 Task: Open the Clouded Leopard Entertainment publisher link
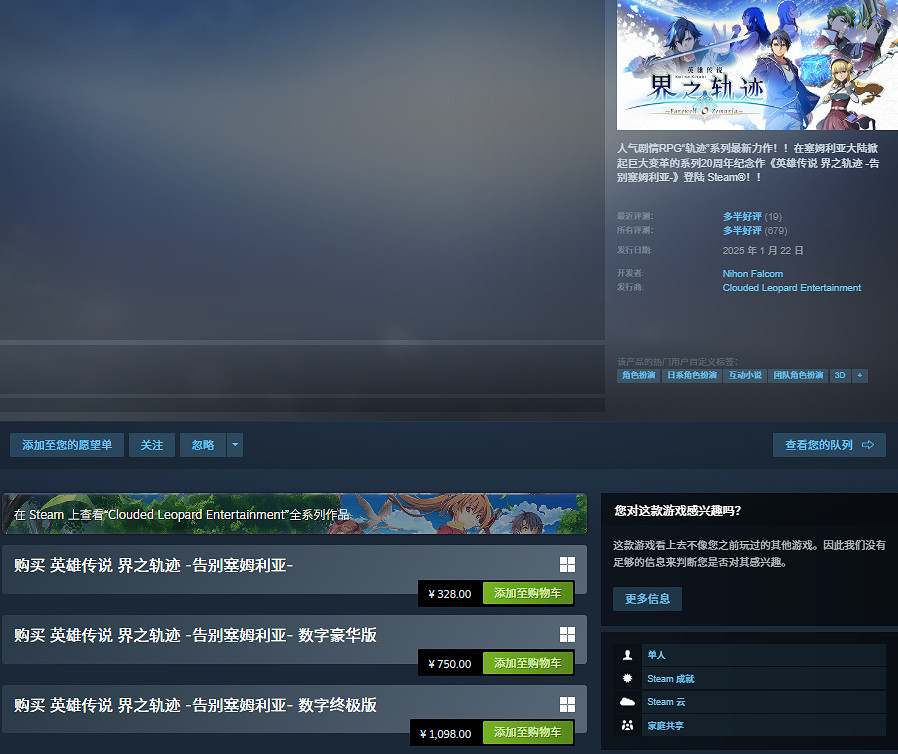tap(791, 288)
